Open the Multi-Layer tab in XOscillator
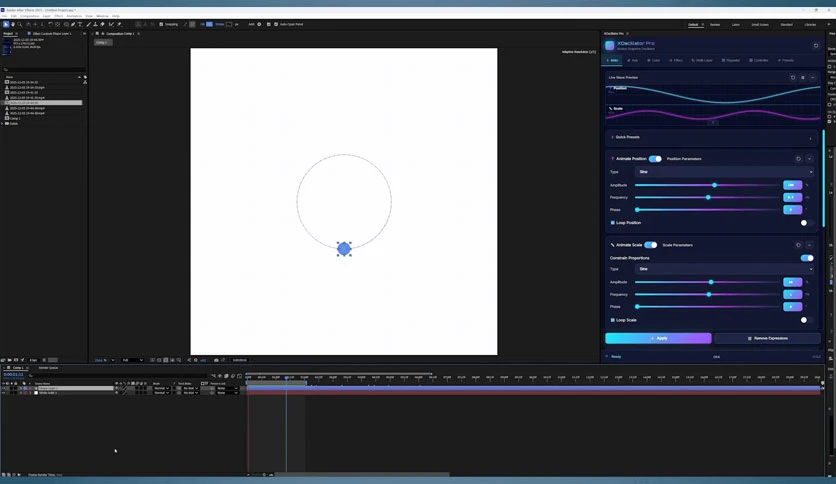Image resolution: width=836 pixels, height=484 pixels. coord(702,60)
